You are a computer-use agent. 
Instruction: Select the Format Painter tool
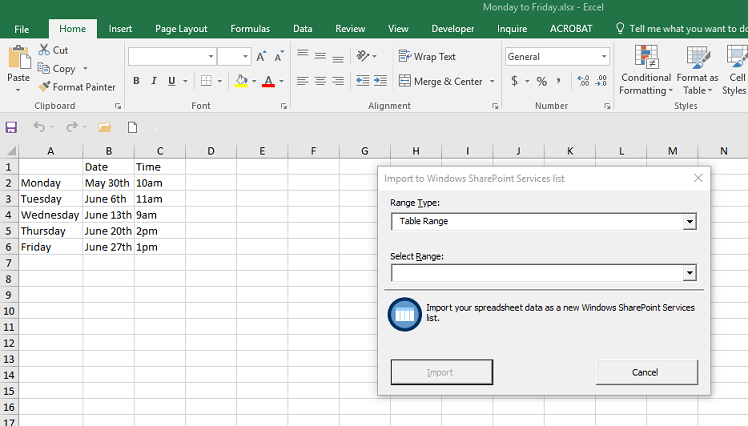77,87
